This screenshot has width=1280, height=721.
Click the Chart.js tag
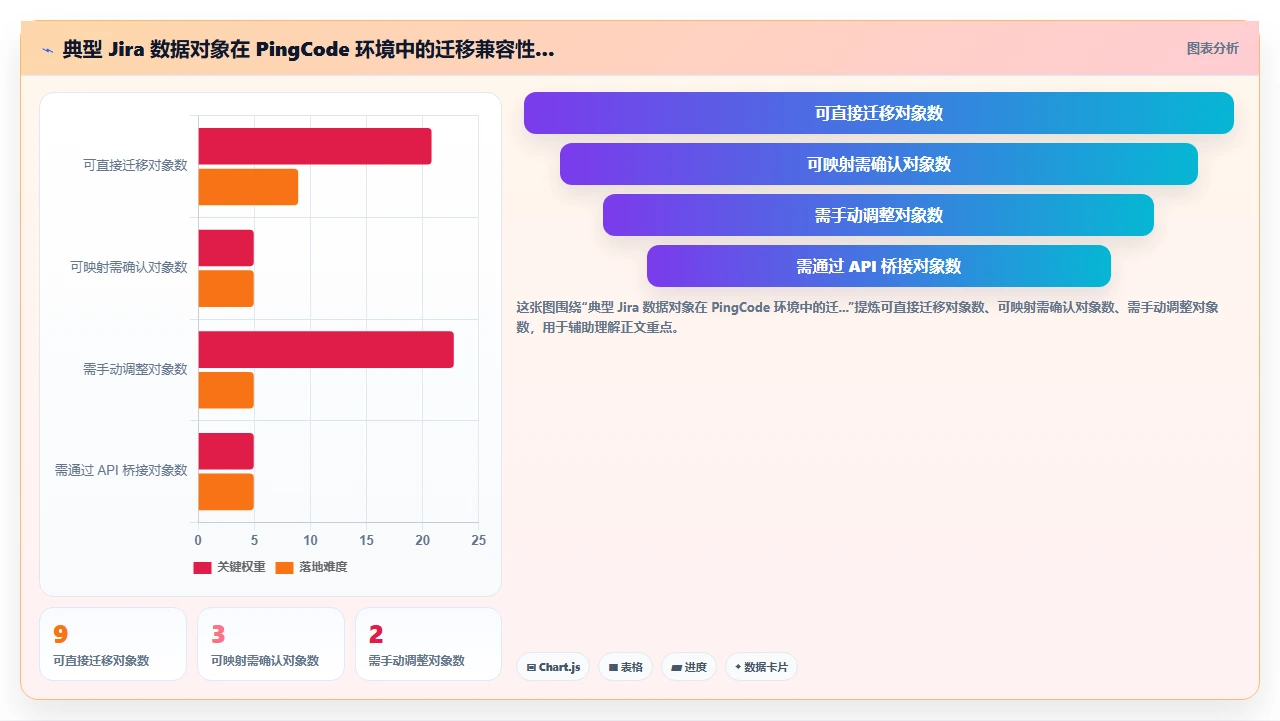coord(553,667)
